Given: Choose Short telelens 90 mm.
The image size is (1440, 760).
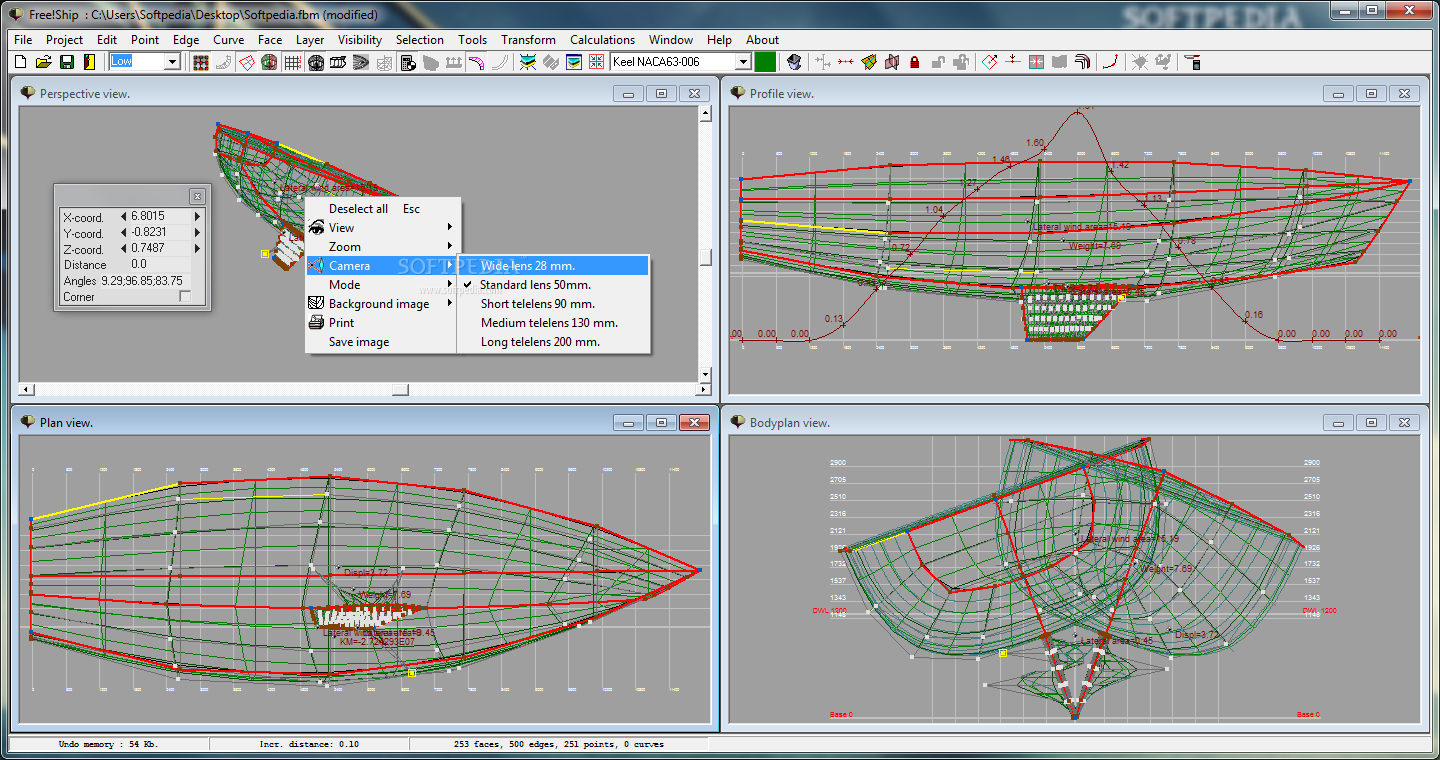Looking at the screenshot, I should (x=553, y=304).
